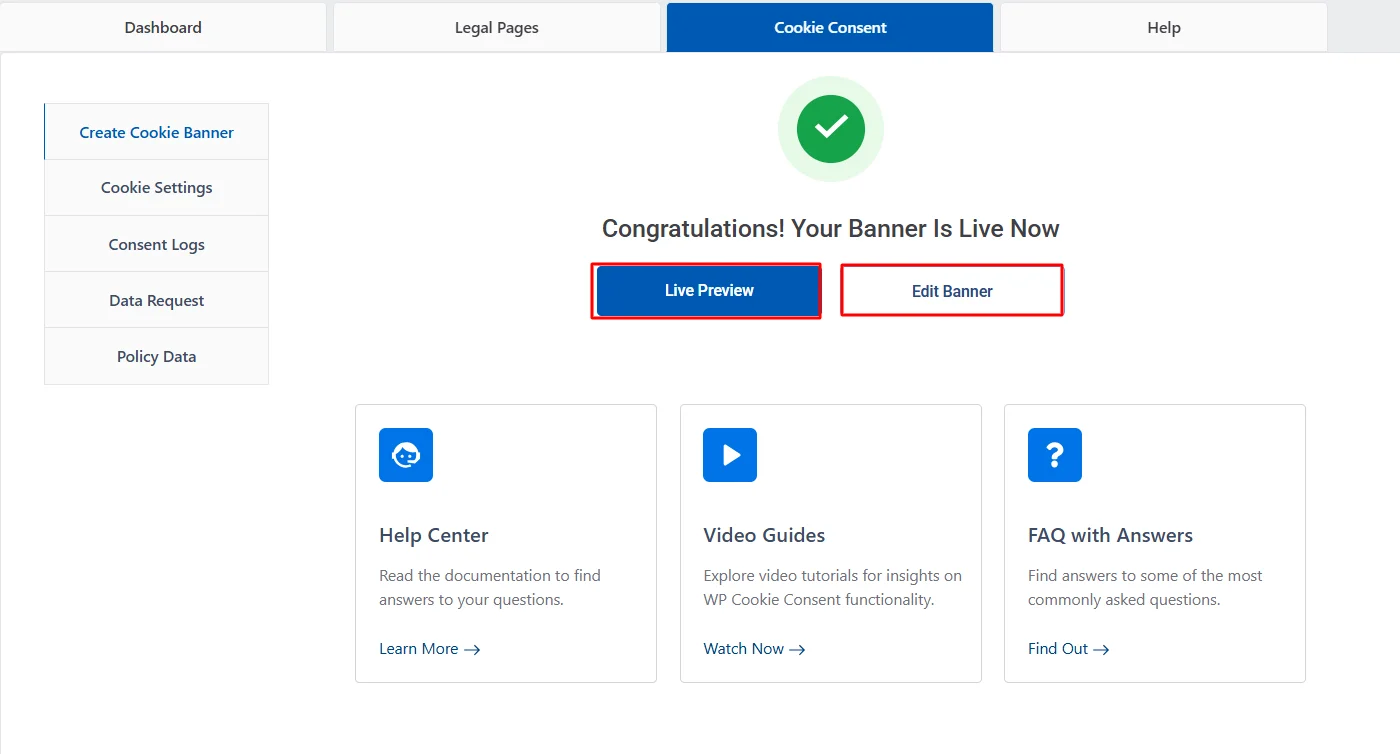Image resolution: width=1400 pixels, height=754 pixels.
Task: Navigate to Policy Data in sidebar
Action: click(157, 356)
